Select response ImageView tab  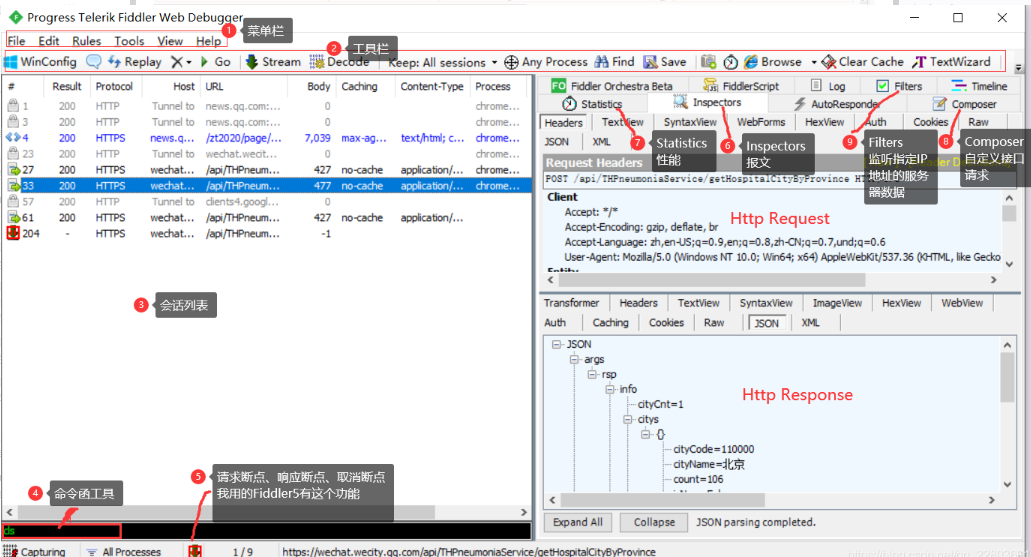[837, 303]
